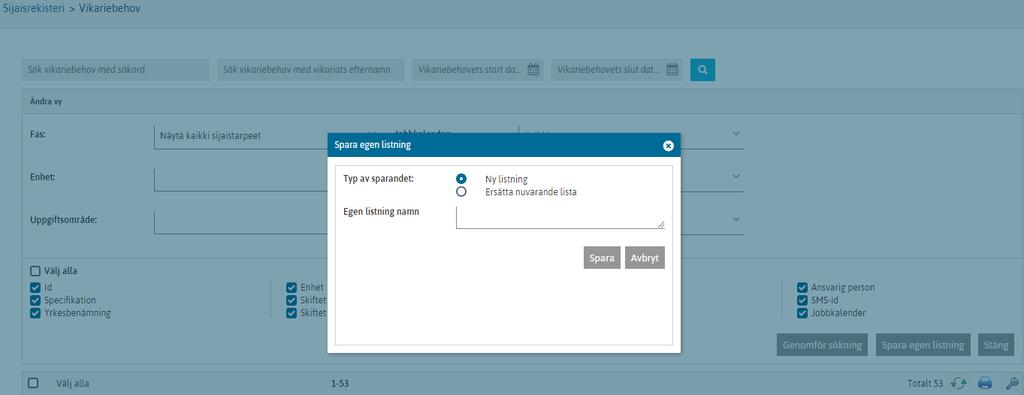This screenshot has height=395, width=1024.
Task: Expand the Jobbkalender dropdown chevron
Action: click(x=736, y=133)
